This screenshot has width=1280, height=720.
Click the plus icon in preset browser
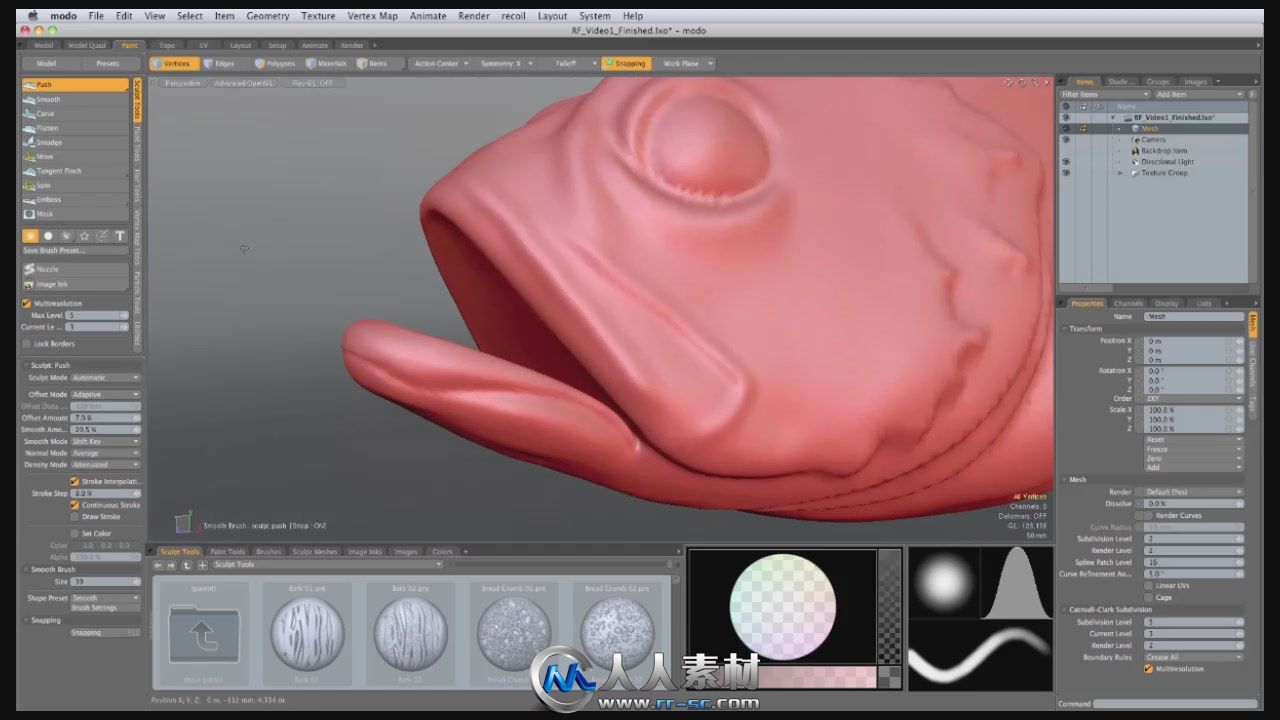(202, 565)
